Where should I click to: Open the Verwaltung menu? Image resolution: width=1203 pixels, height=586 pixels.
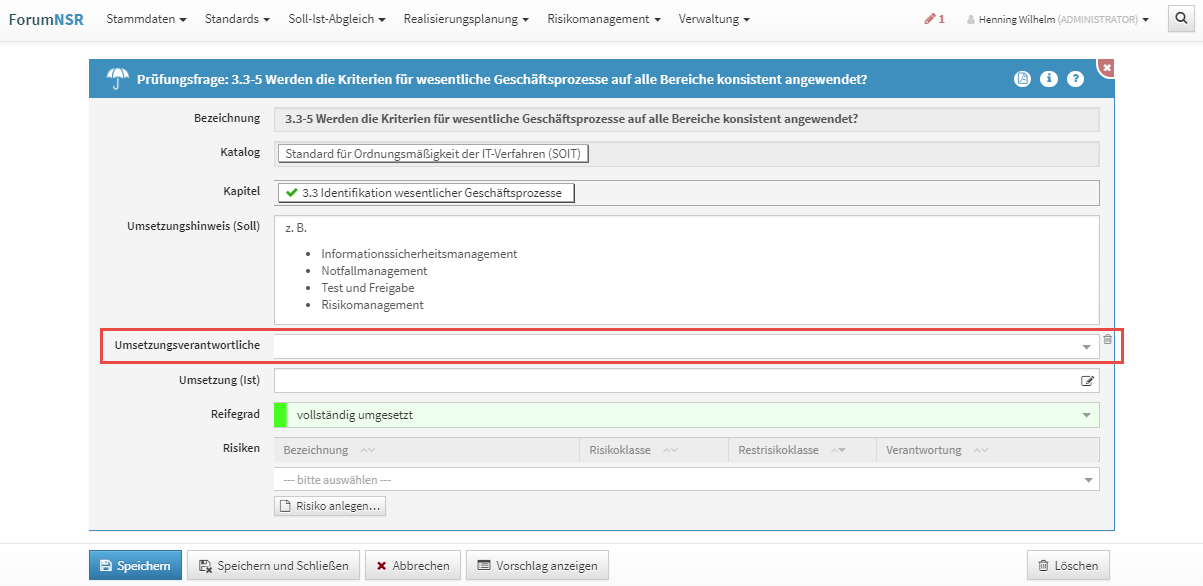tap(714, 19)
